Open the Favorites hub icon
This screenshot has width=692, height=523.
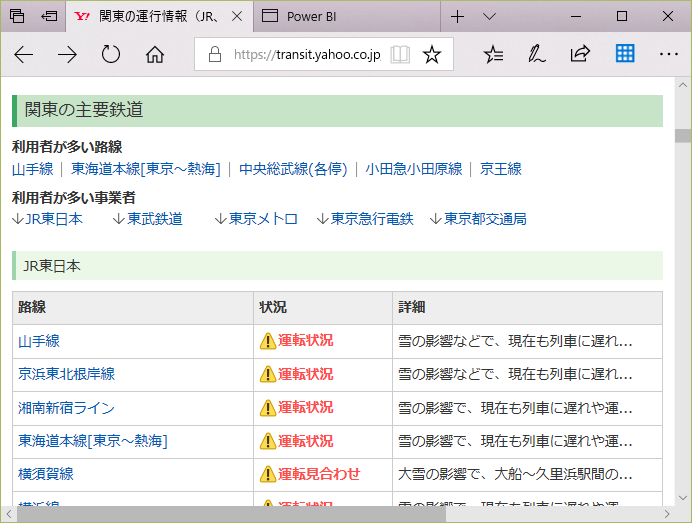tap(493, 54)
